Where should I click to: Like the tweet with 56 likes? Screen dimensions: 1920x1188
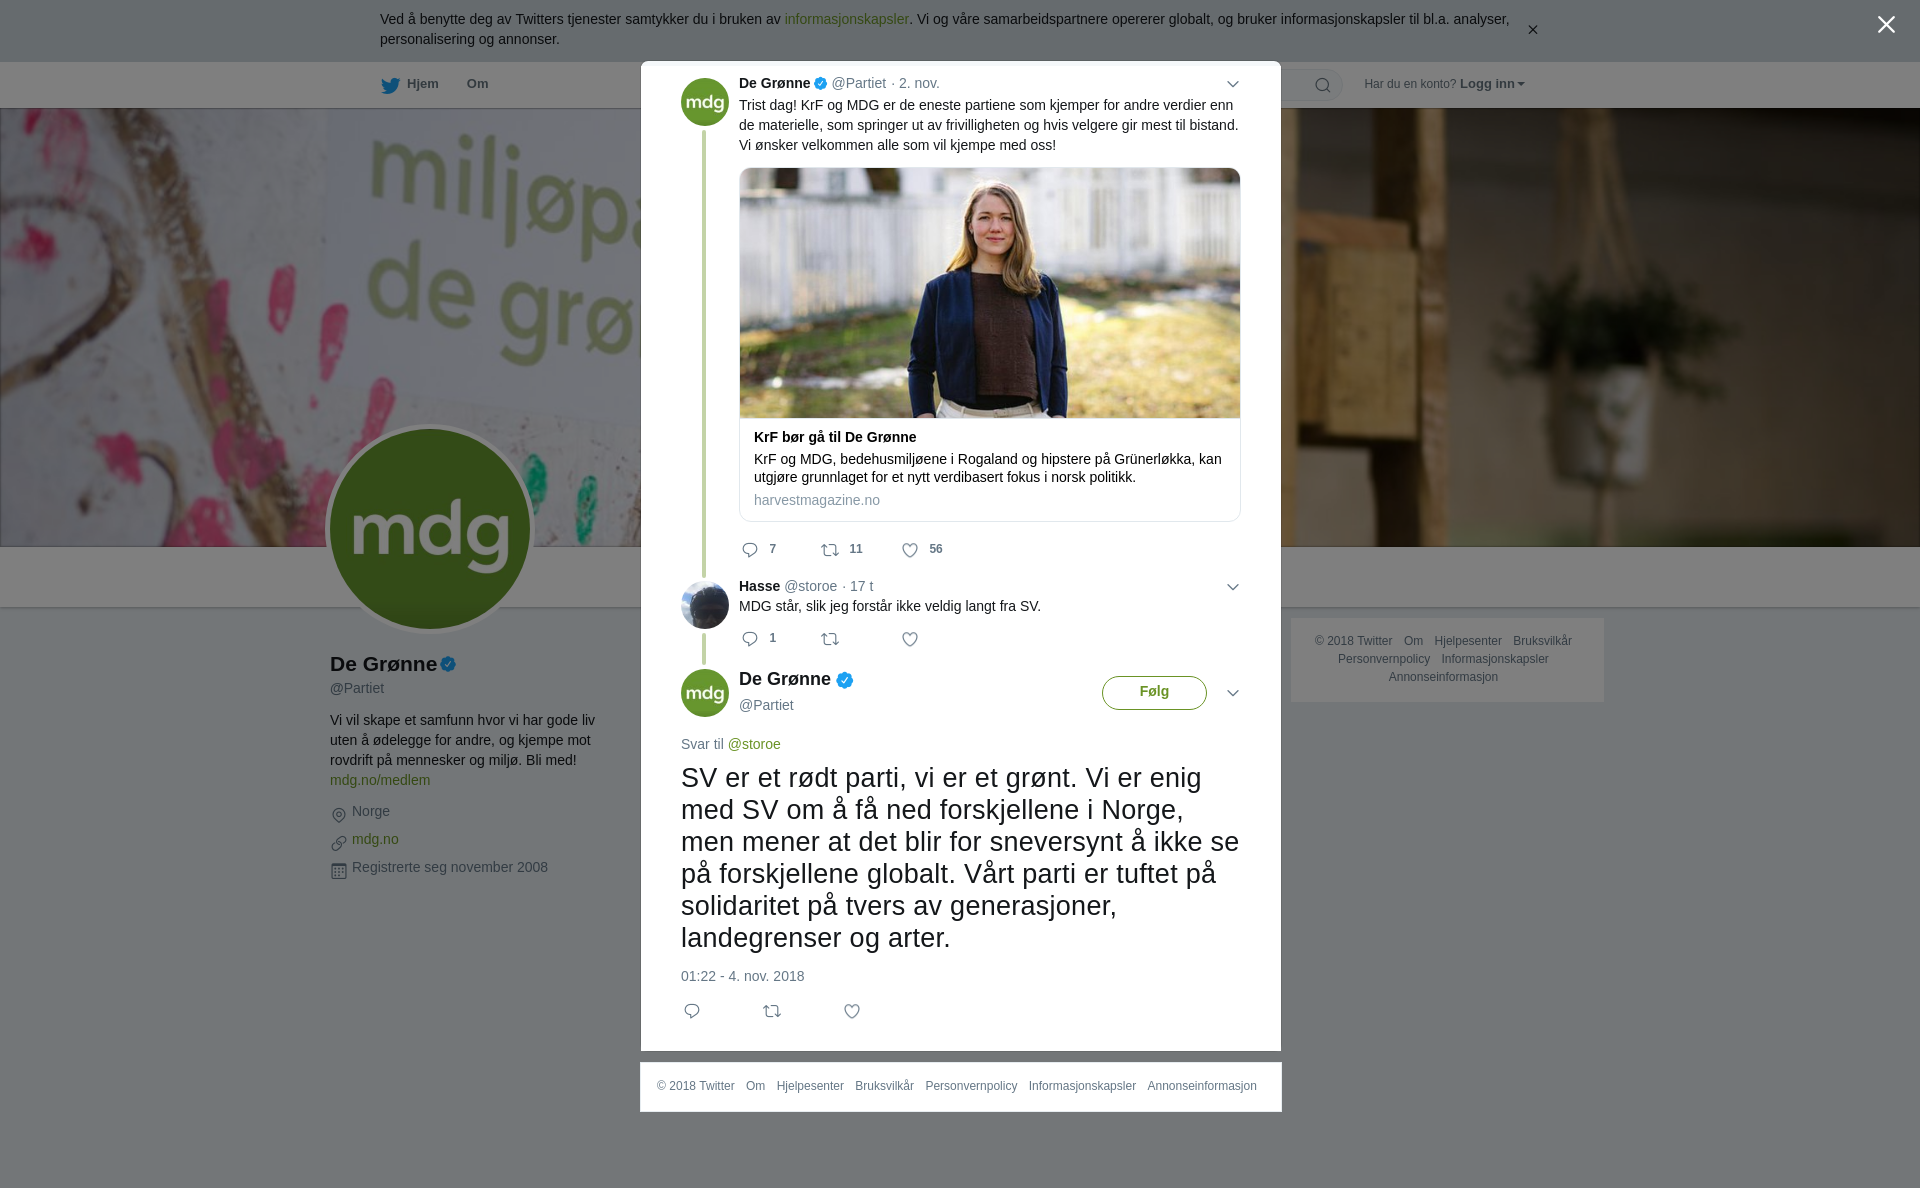[910, 550]
